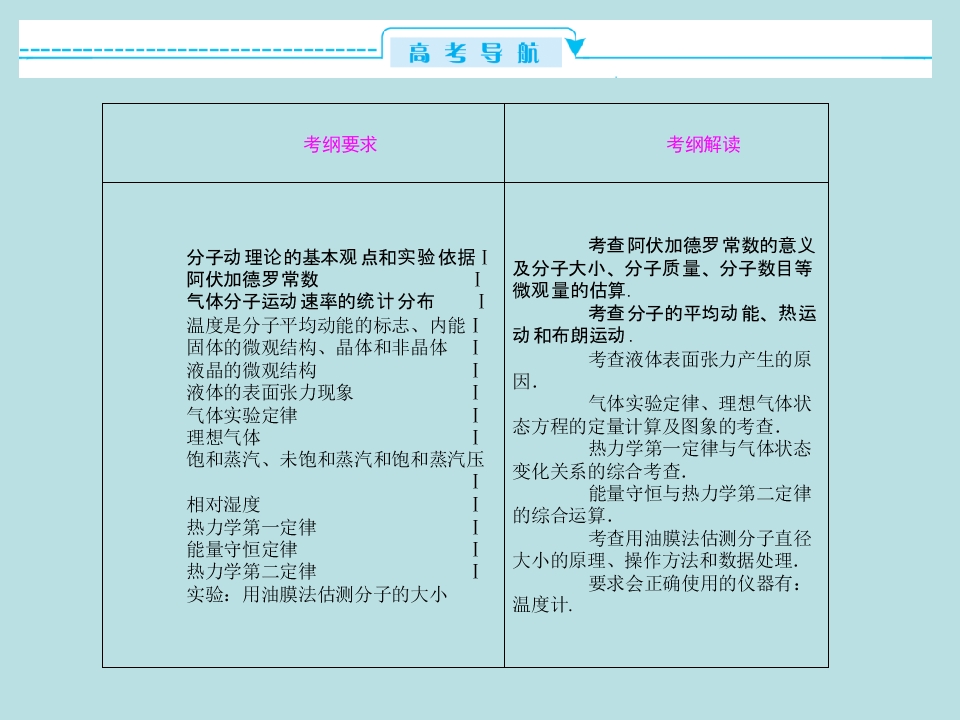Click the level Ⅰ mark beside 相对湿度
The height and width of the screenshot is (720, 960).
475,504
